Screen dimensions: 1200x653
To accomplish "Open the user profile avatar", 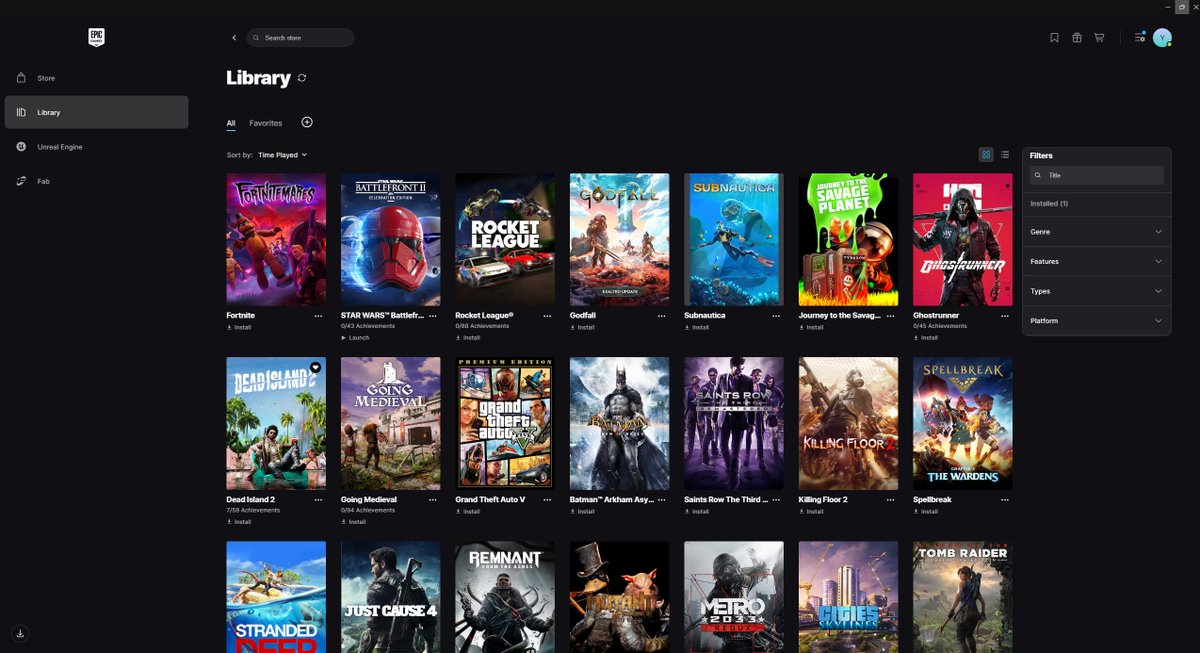I will pyautogui.click(x=1162, y=38).
